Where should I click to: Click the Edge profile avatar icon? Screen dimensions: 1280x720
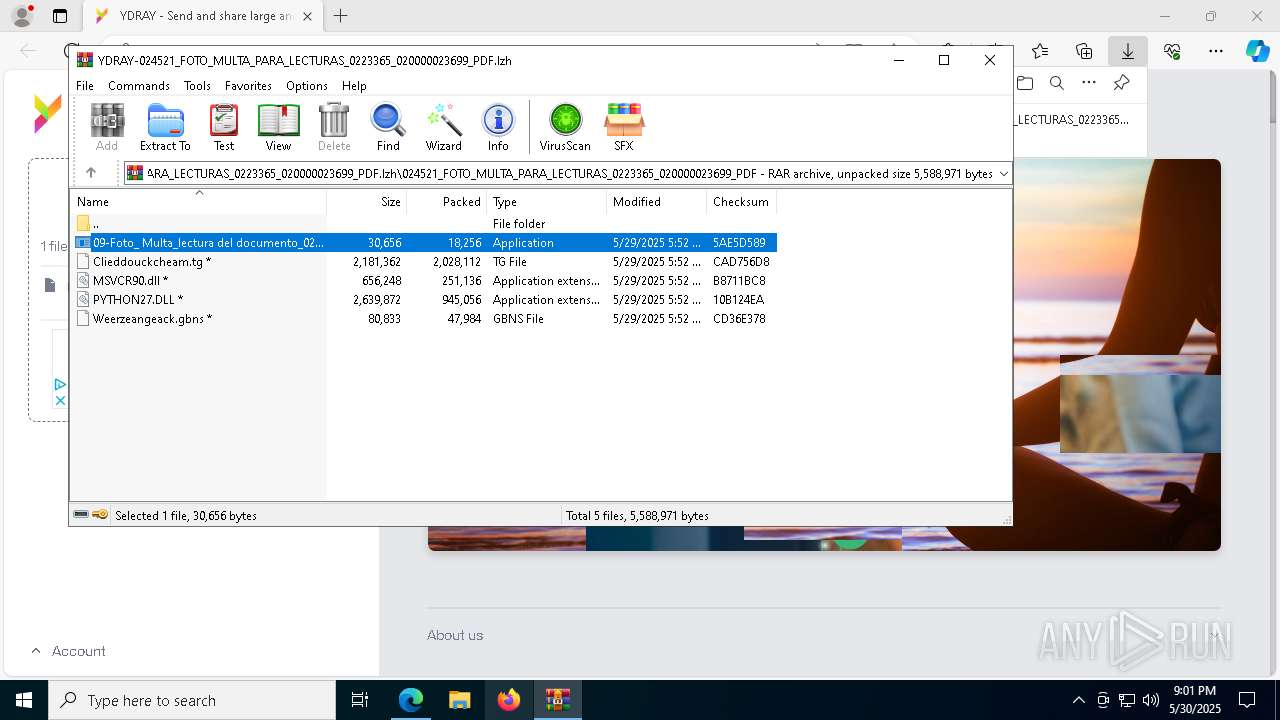point(22,16)
